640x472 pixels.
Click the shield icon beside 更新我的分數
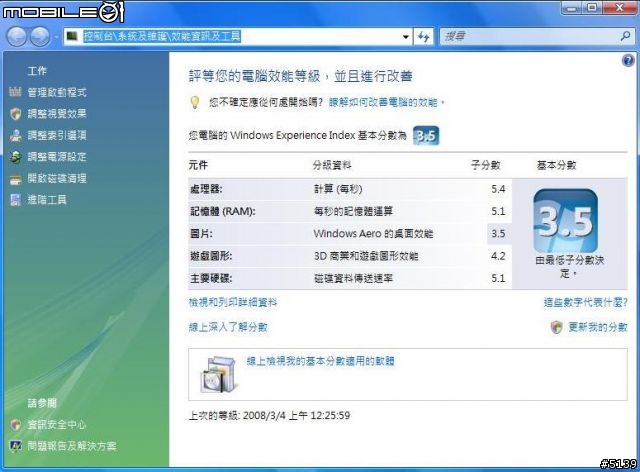(556, 327)
